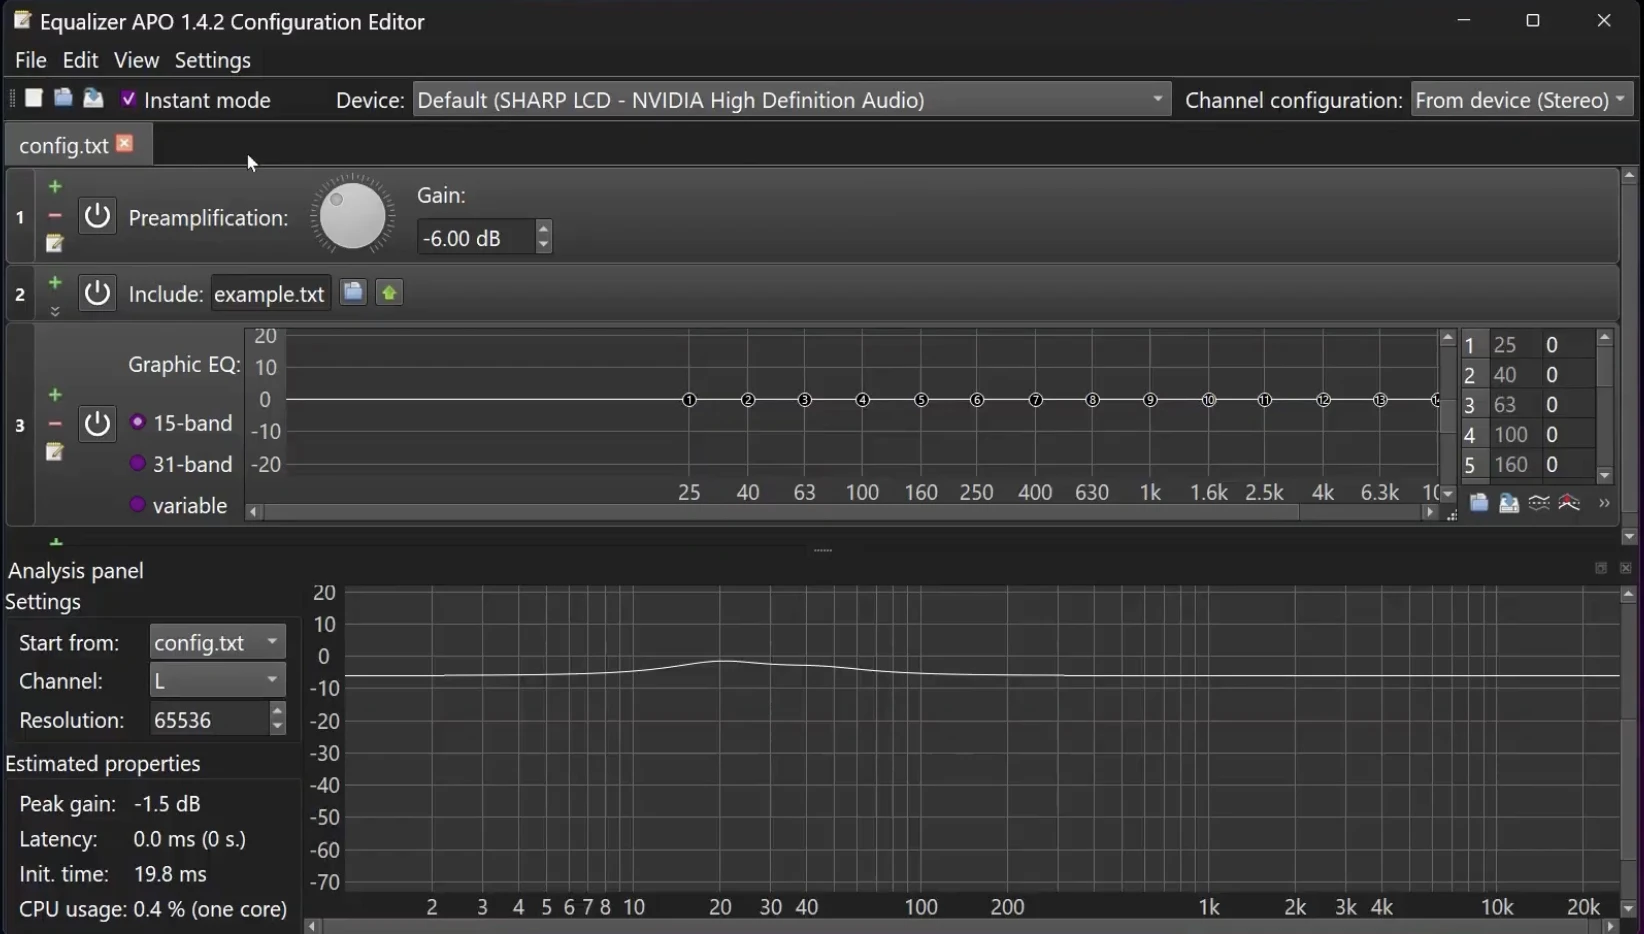Screen dimensions: 1644x934
Task: Click the Open file folder icon in toolbar
Action: [x=63, y=98]
